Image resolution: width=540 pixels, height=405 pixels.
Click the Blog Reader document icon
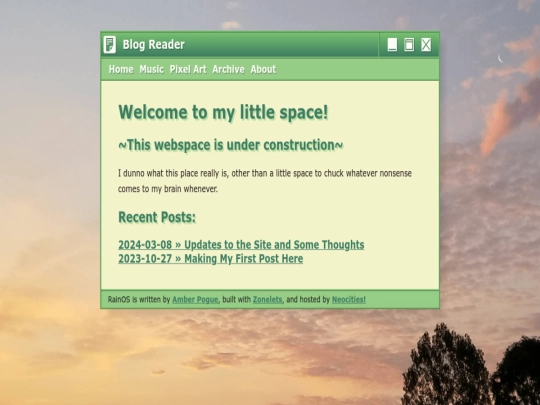pyautogui.click(x=110, y=45)
